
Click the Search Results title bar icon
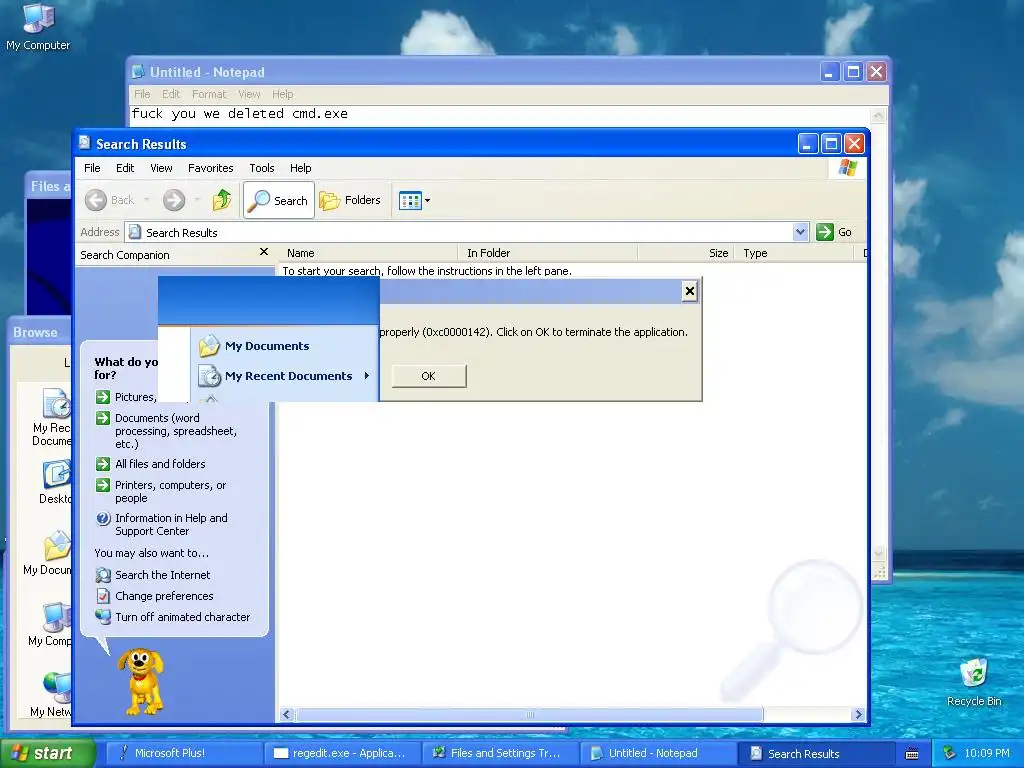click(84, 143)
